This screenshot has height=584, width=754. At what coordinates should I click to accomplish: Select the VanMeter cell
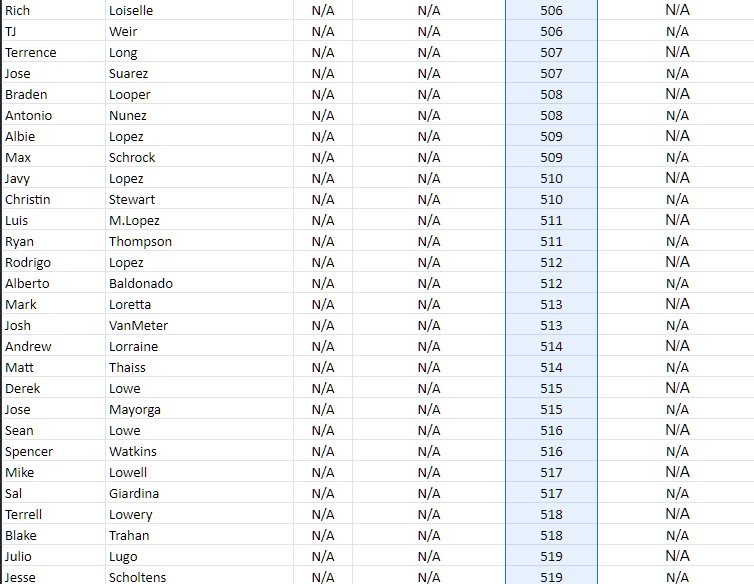click(199, 325)
